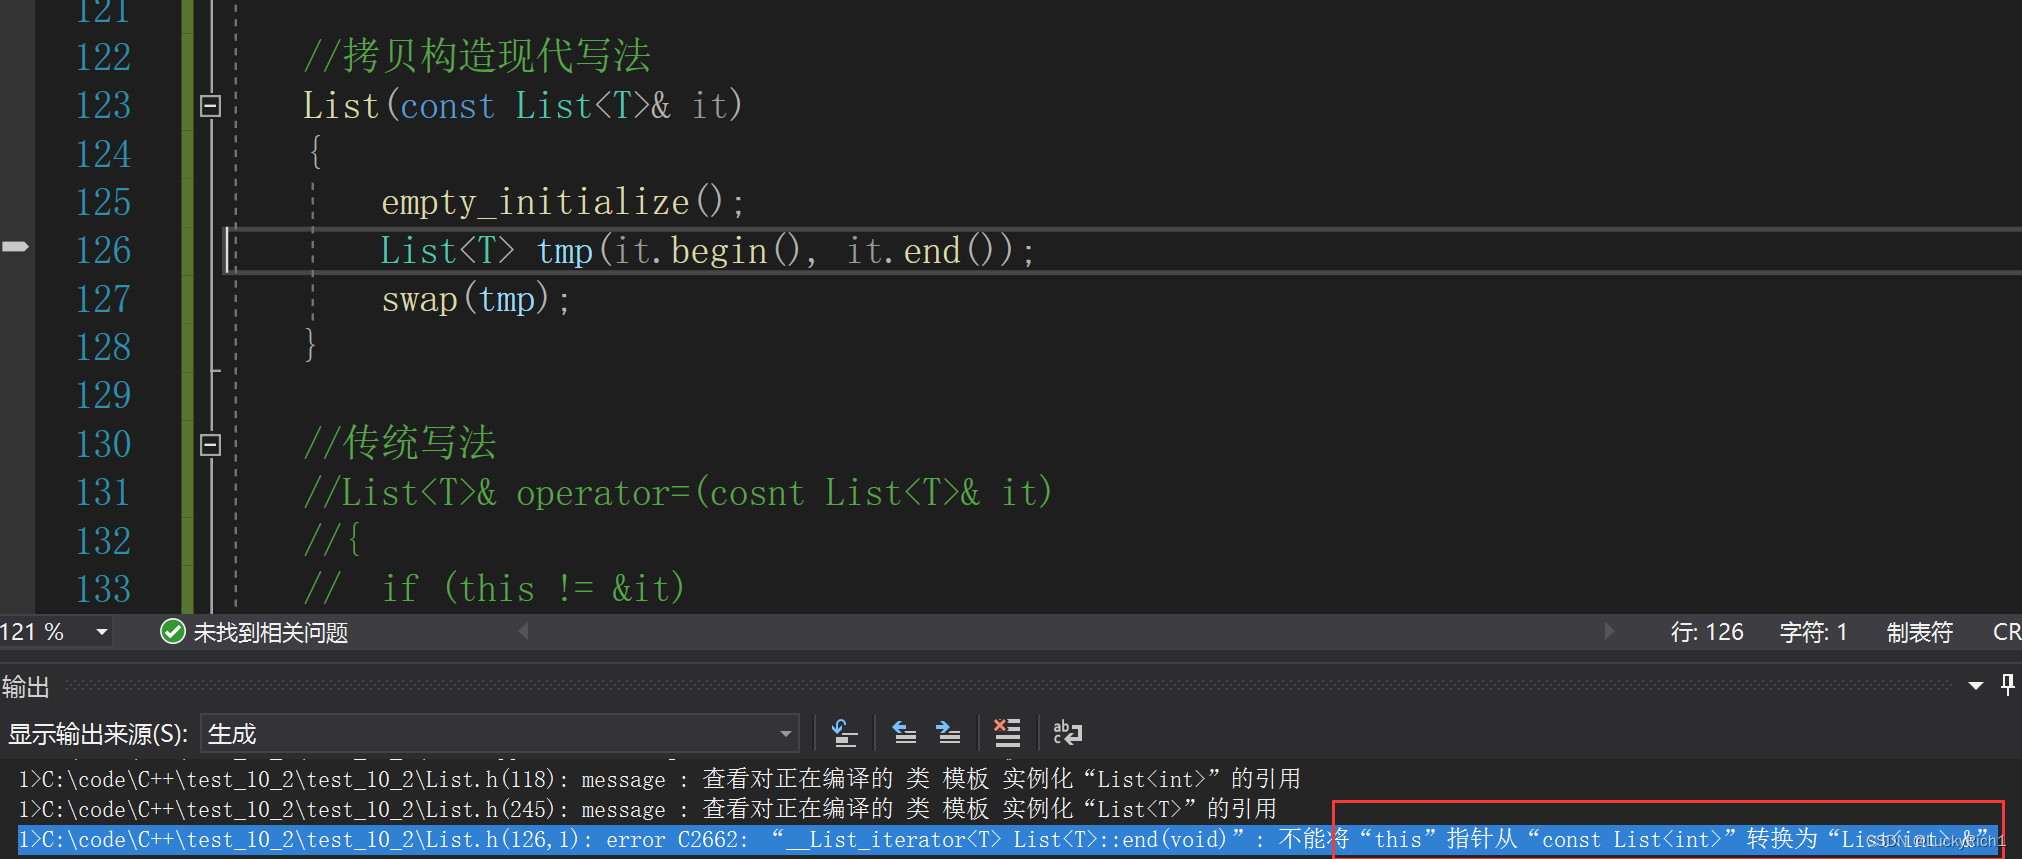Click the horizontal scrollbar right arrow
The width and height of the screenshot is (2022, 859).
[x=1609, y=631]
